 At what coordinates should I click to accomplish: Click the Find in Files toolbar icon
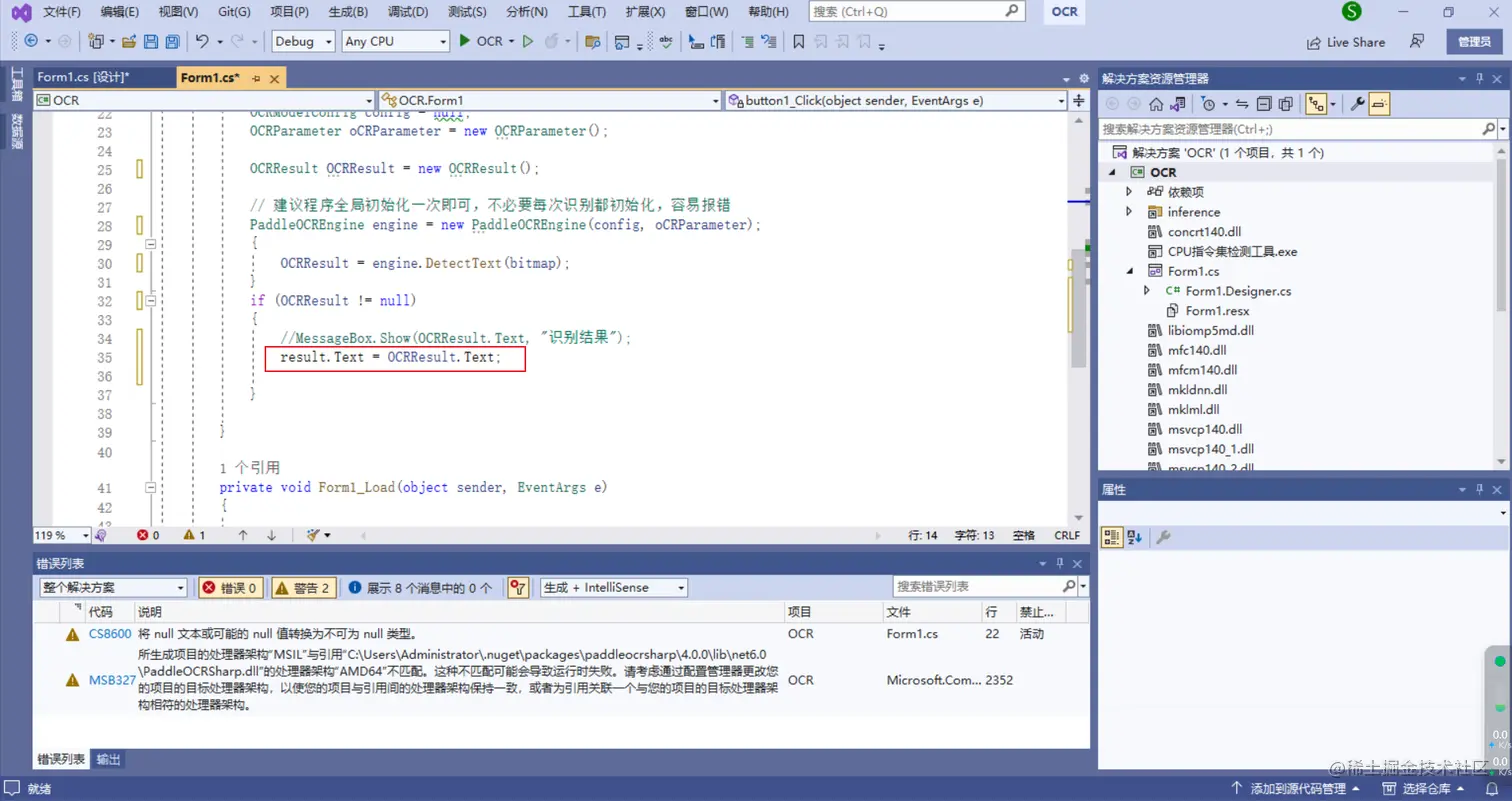592,42
